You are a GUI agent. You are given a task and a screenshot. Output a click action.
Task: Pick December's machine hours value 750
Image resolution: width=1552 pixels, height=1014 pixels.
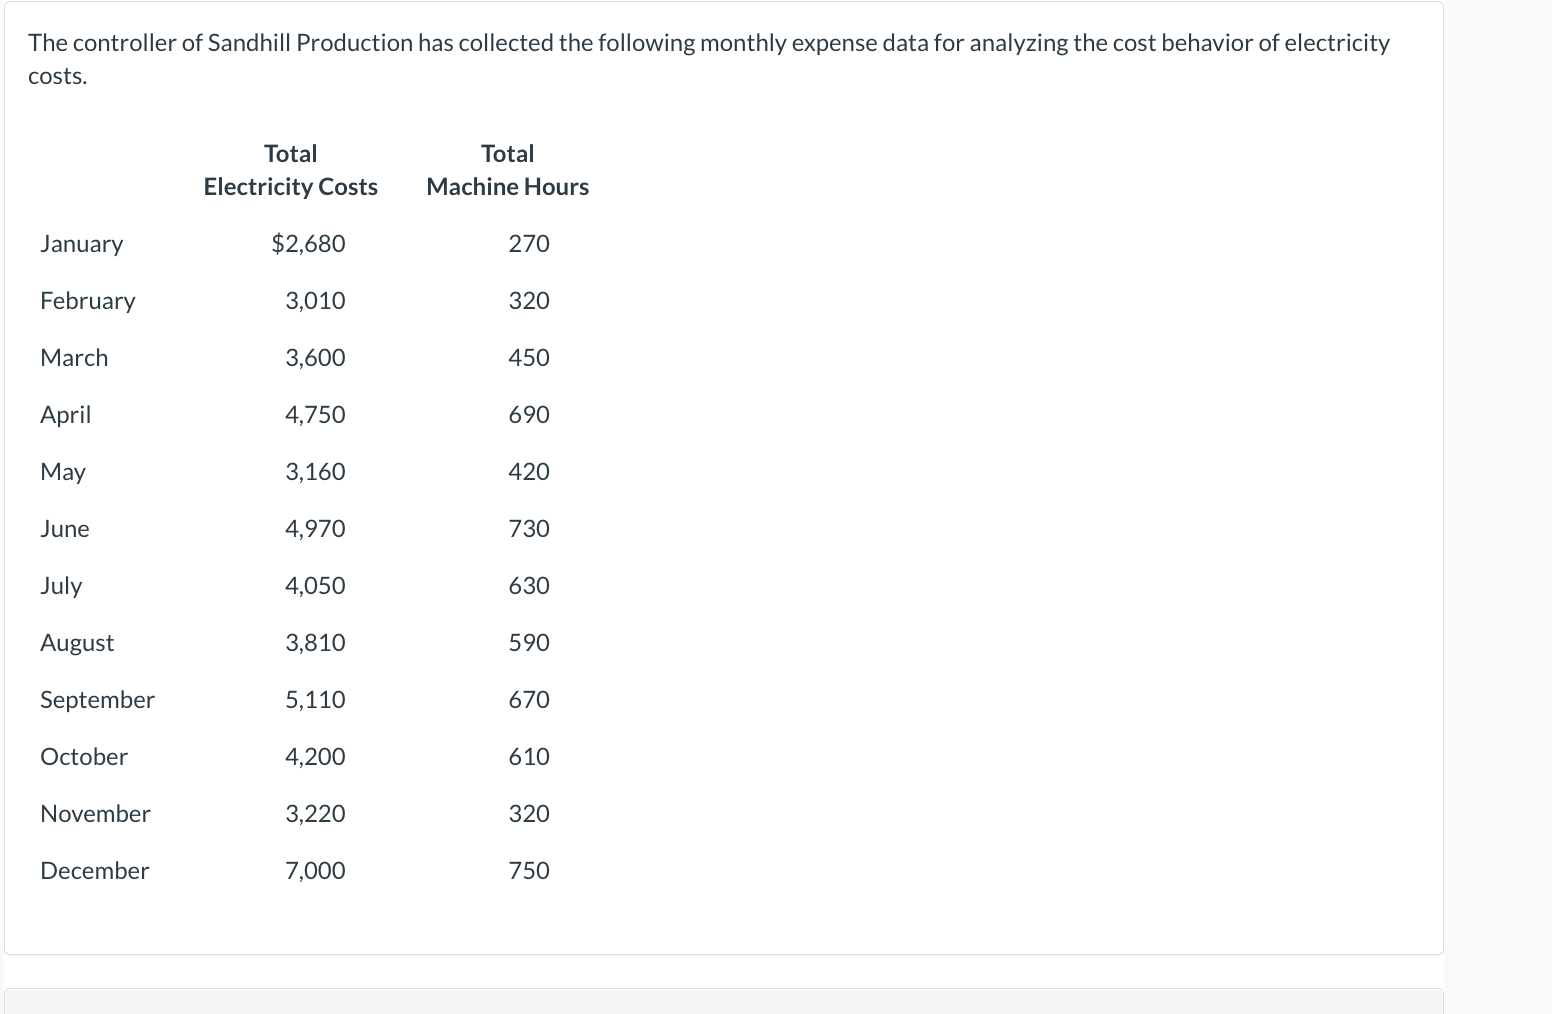(x=529, y=871)
